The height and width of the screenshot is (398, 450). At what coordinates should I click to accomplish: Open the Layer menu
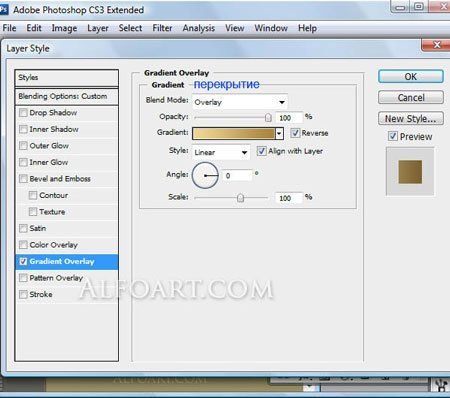click(98, 28)
